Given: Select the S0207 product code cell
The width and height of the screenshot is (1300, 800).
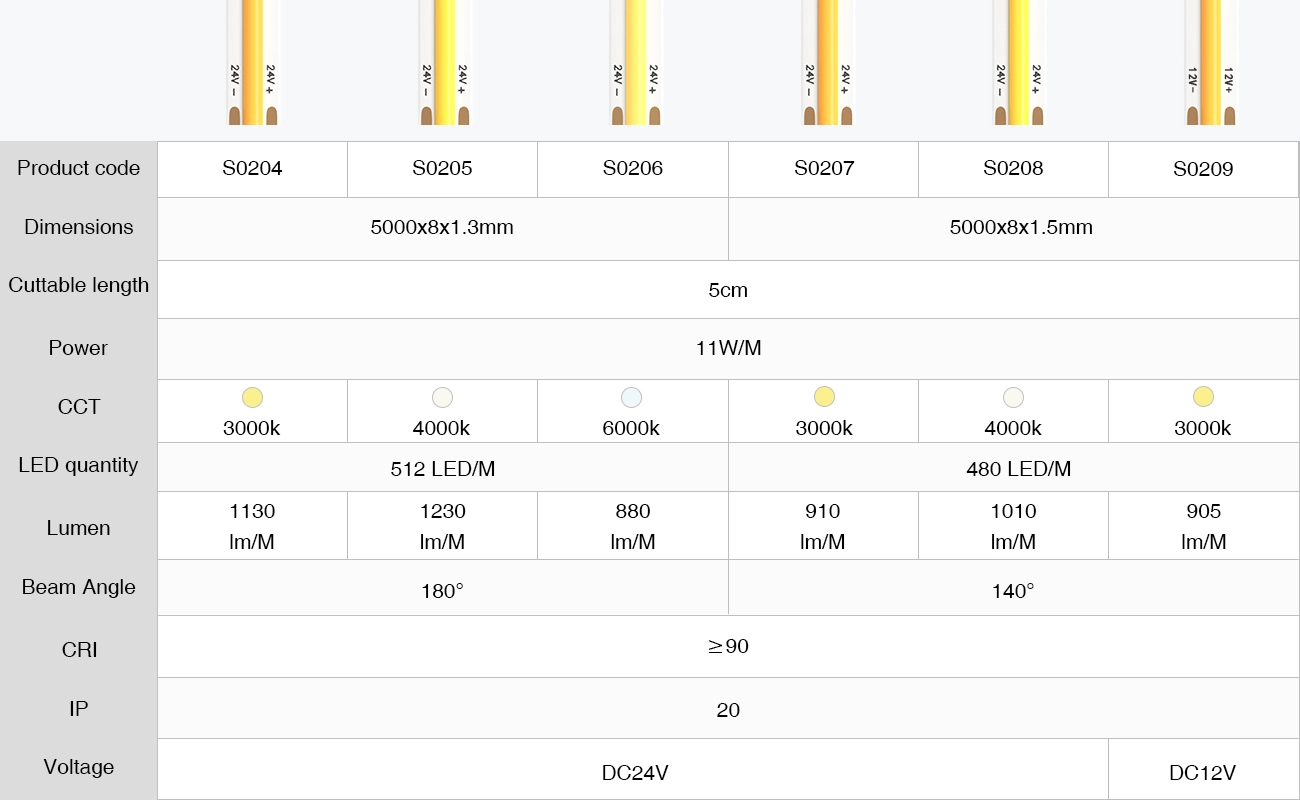Looking at the screenshot, I should pyautogui.click(x=824, y=169).
